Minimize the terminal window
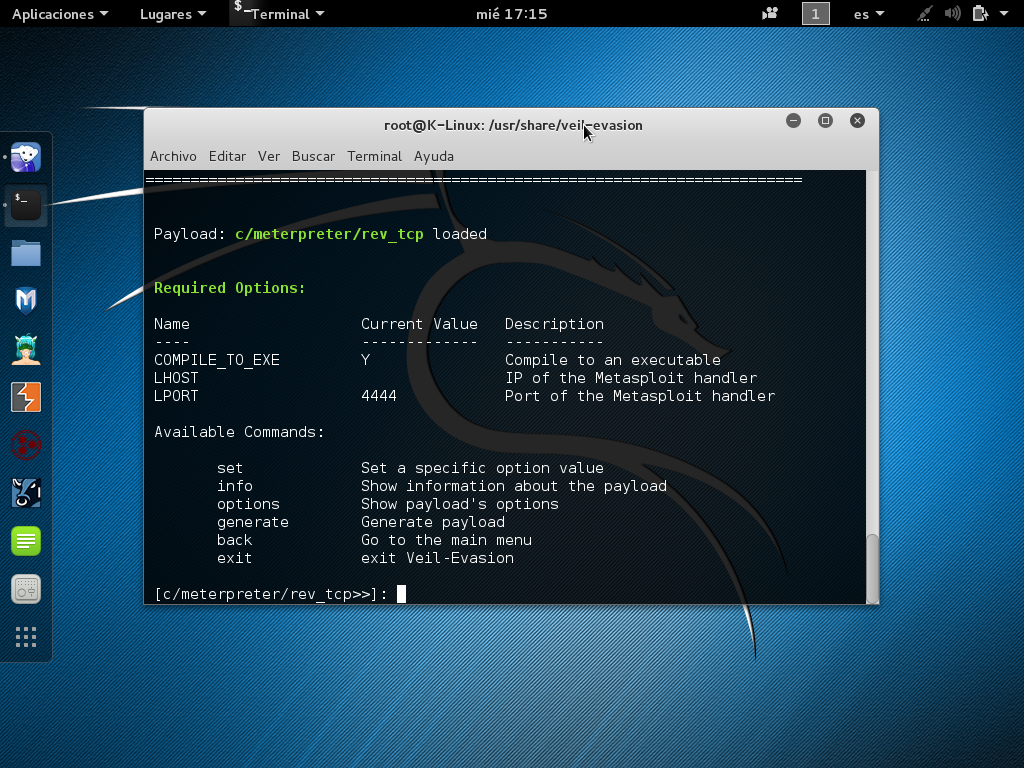Image resolution: width=1024 pixels, height=768 pixels. click(793, 121)
